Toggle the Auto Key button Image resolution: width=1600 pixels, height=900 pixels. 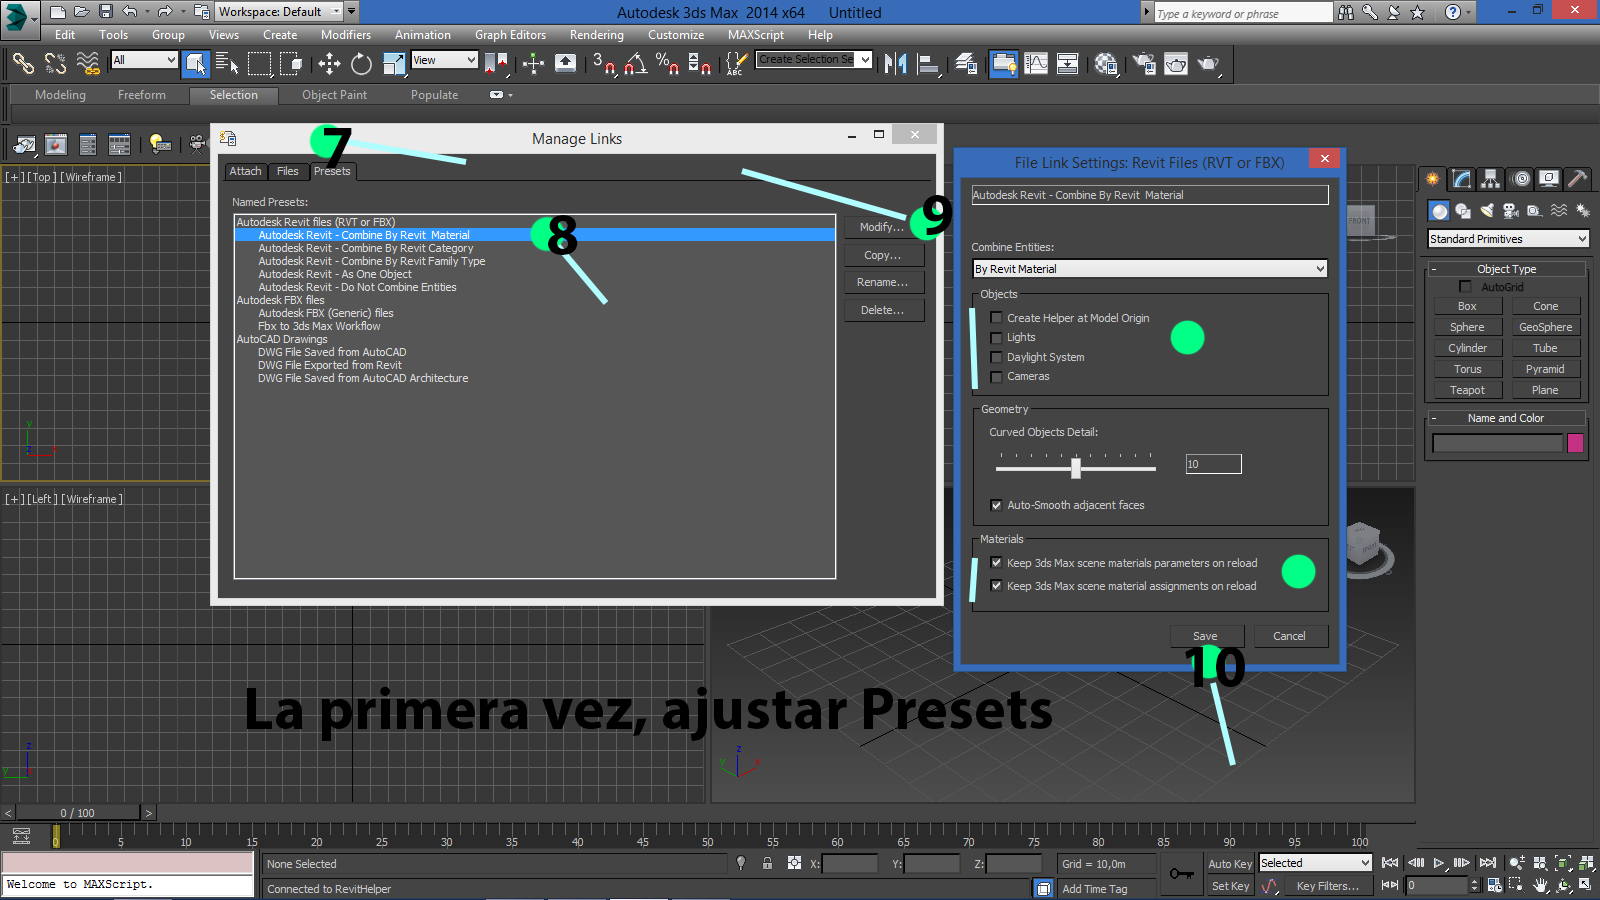1230,864
